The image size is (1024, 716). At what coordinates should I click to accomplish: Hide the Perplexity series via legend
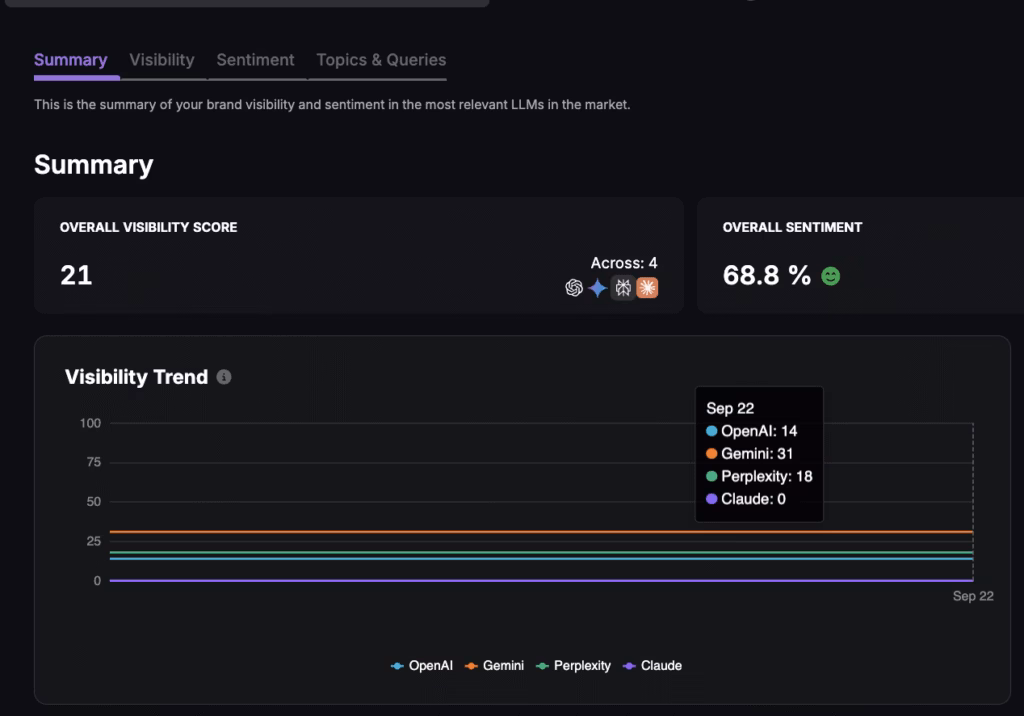coord(573,665)
